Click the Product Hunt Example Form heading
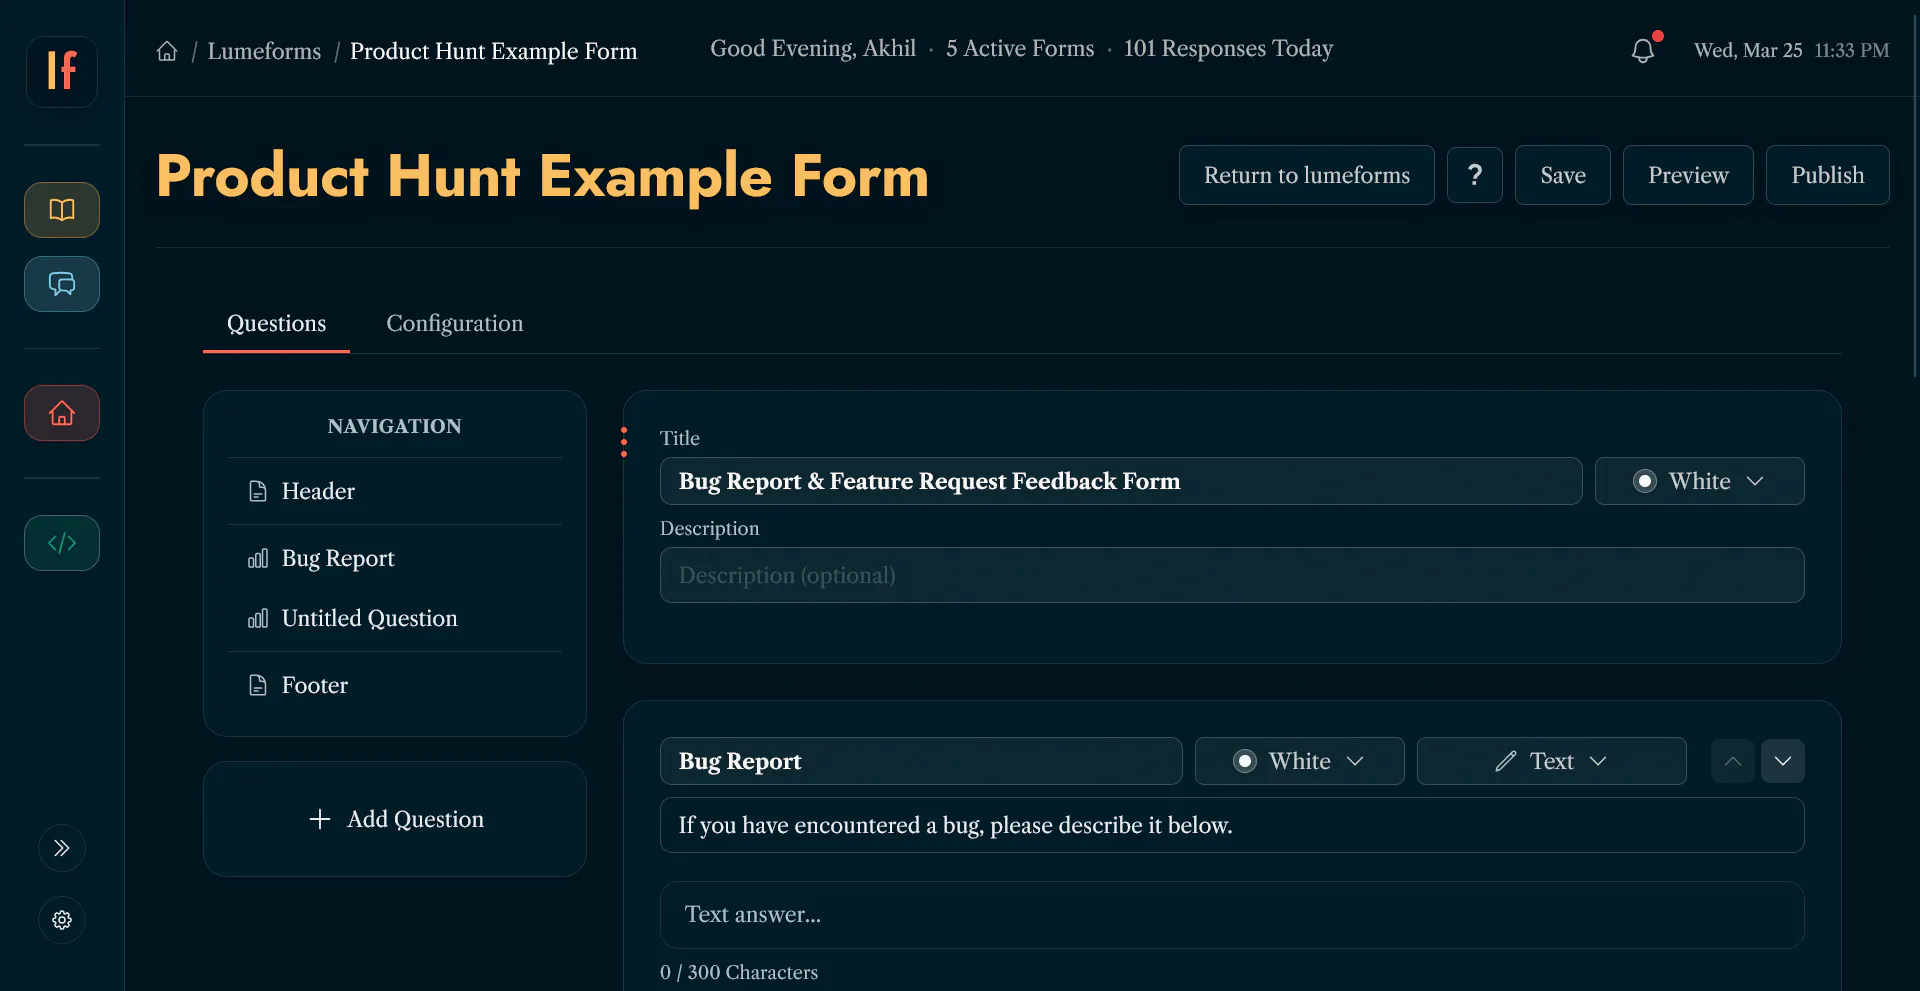Image resolution: width=1920 pixels, height=991 pixels. (543, 176)
